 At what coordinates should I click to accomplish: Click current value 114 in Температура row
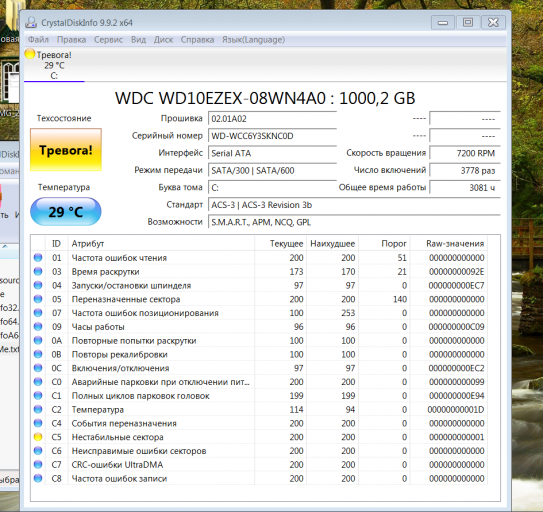(x=296, y=409)
